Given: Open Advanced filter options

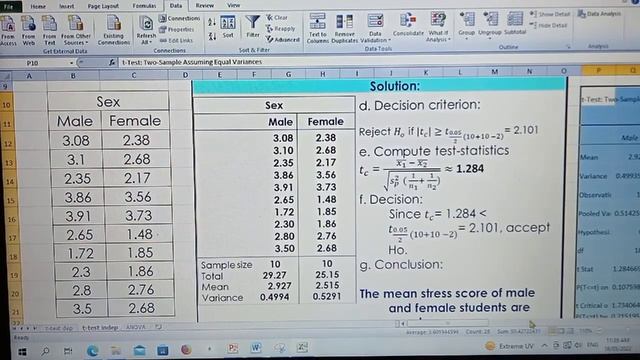Looking at the screenshot, I should pos(282,40).
